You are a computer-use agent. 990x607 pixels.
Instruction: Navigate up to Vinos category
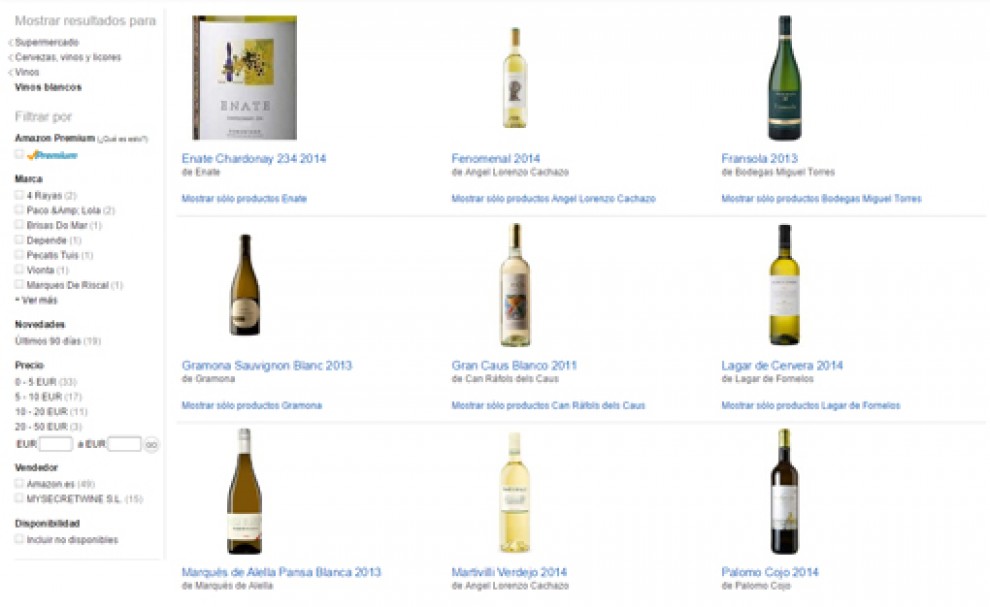point(27,72)
